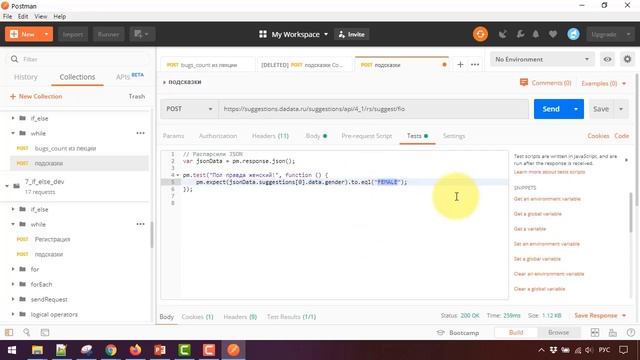Screen dimensions: 640x360
Task: Open new window options icon
Action: click(142, 34)
